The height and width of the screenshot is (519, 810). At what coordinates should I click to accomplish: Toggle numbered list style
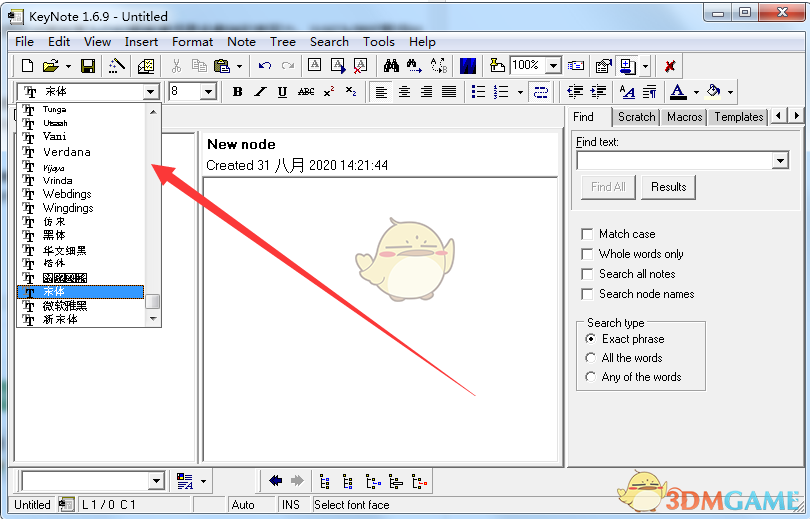point(501,92)
